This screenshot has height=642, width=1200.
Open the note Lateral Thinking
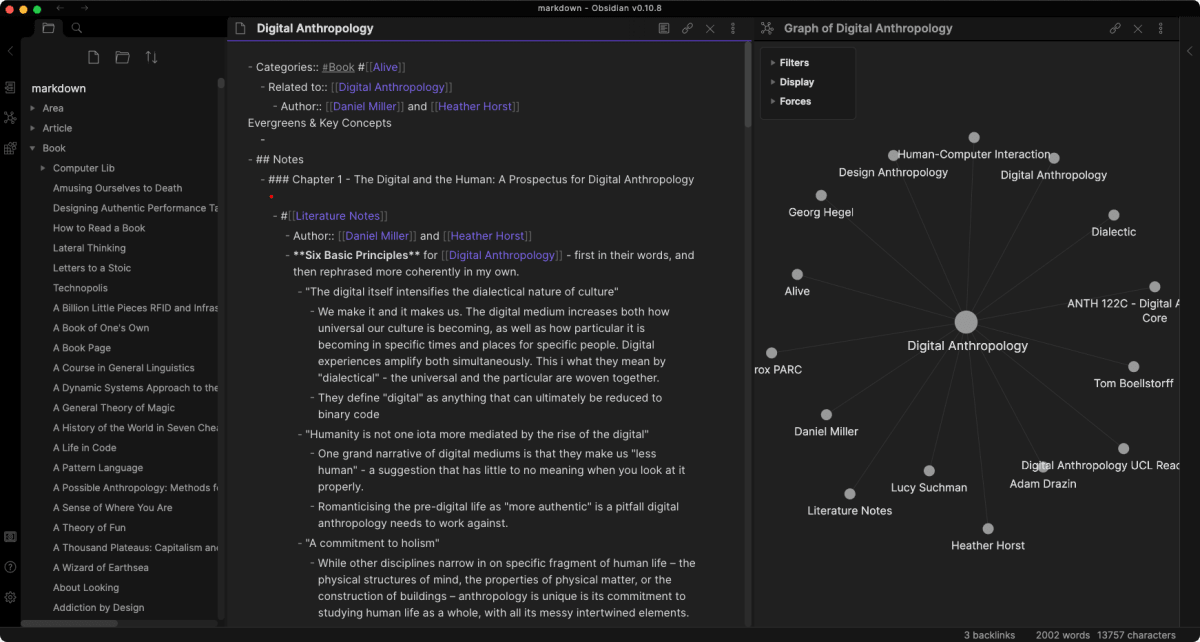pos(89,248)
